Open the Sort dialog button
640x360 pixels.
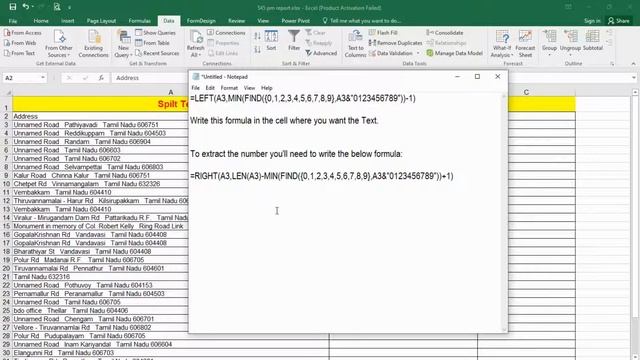pyautogui.click(x=271, y=40)
